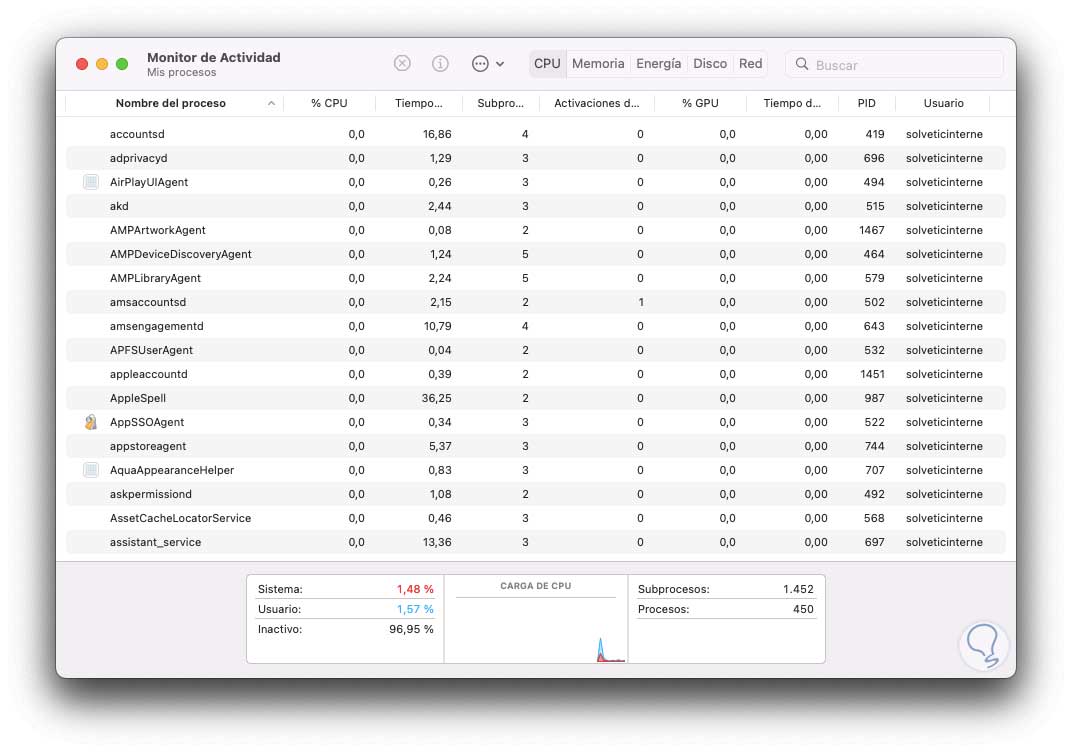Open process info (i) icon
The height and width of the screenshot is (752, 1072).
tap(440, 64)
